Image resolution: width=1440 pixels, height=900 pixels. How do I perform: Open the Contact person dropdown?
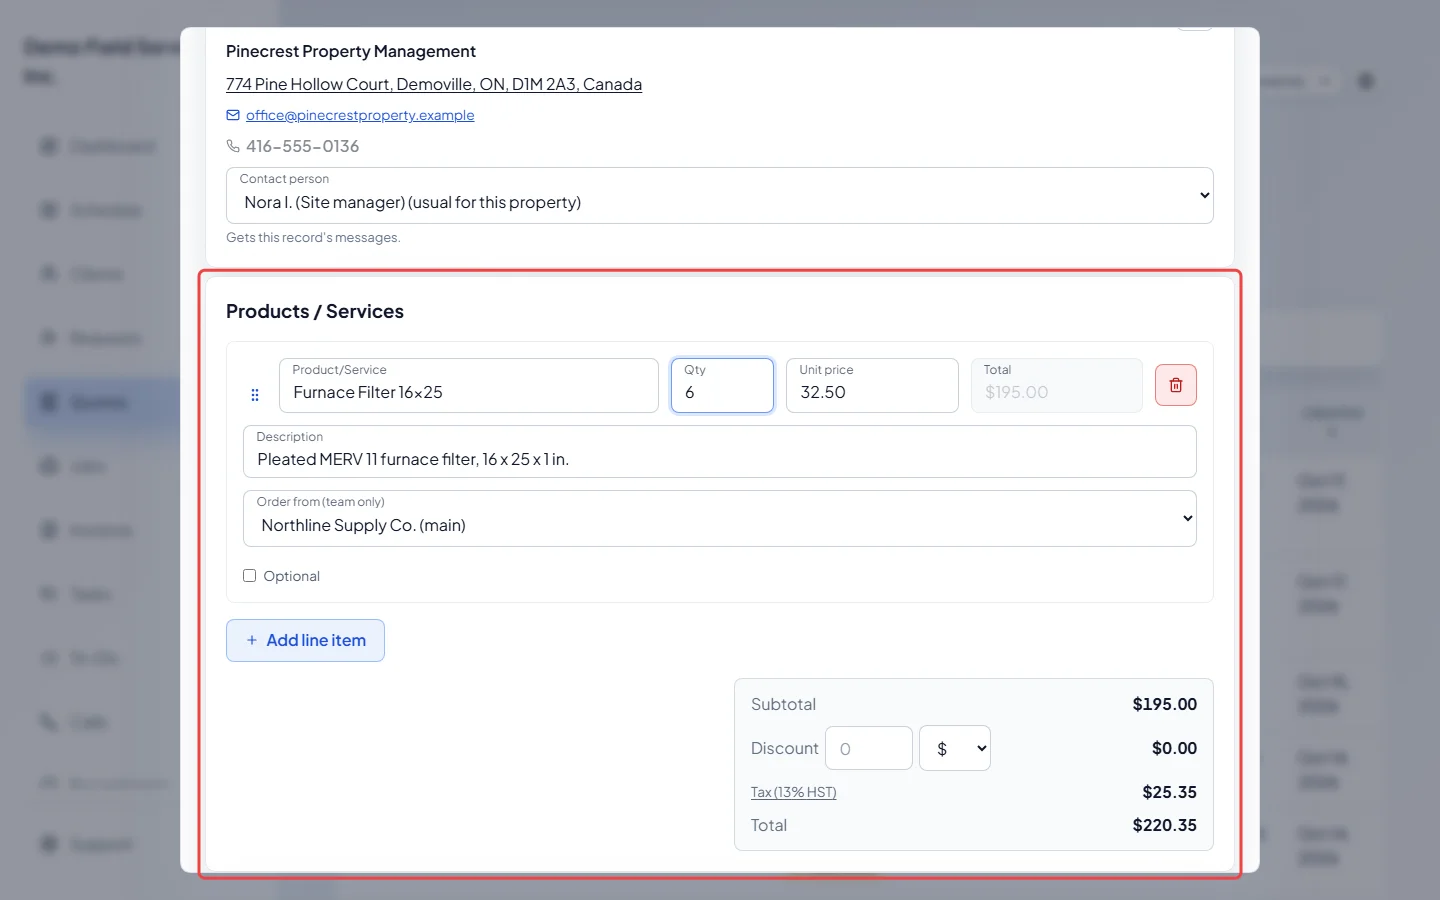(x=720, y=195)
